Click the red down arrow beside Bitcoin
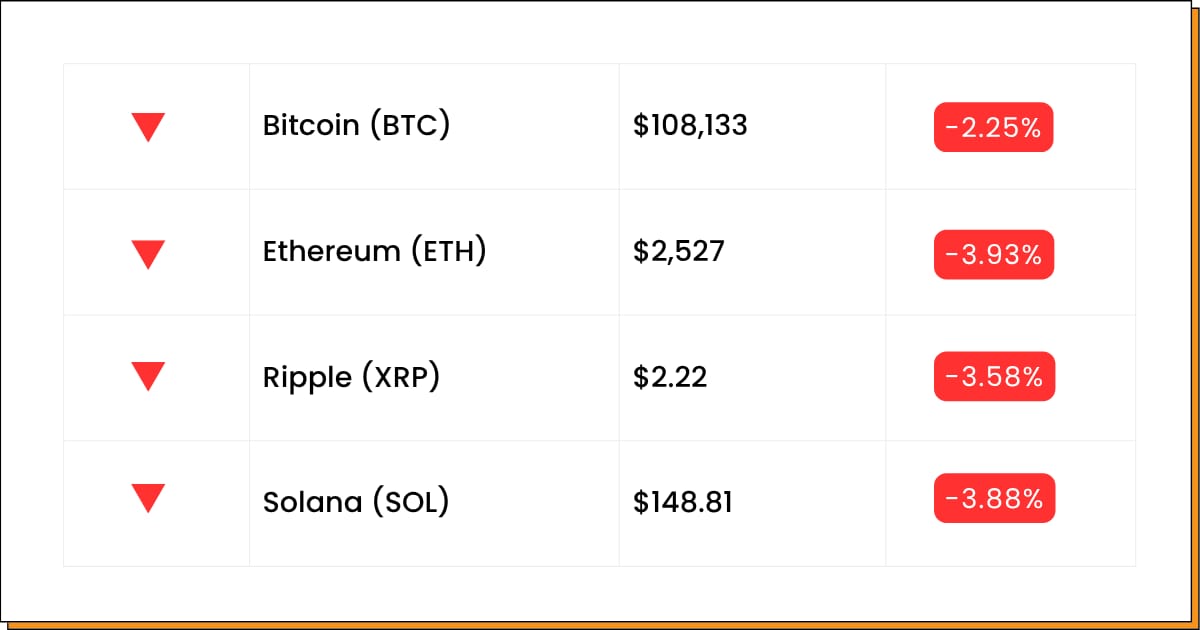 (148, 127)
